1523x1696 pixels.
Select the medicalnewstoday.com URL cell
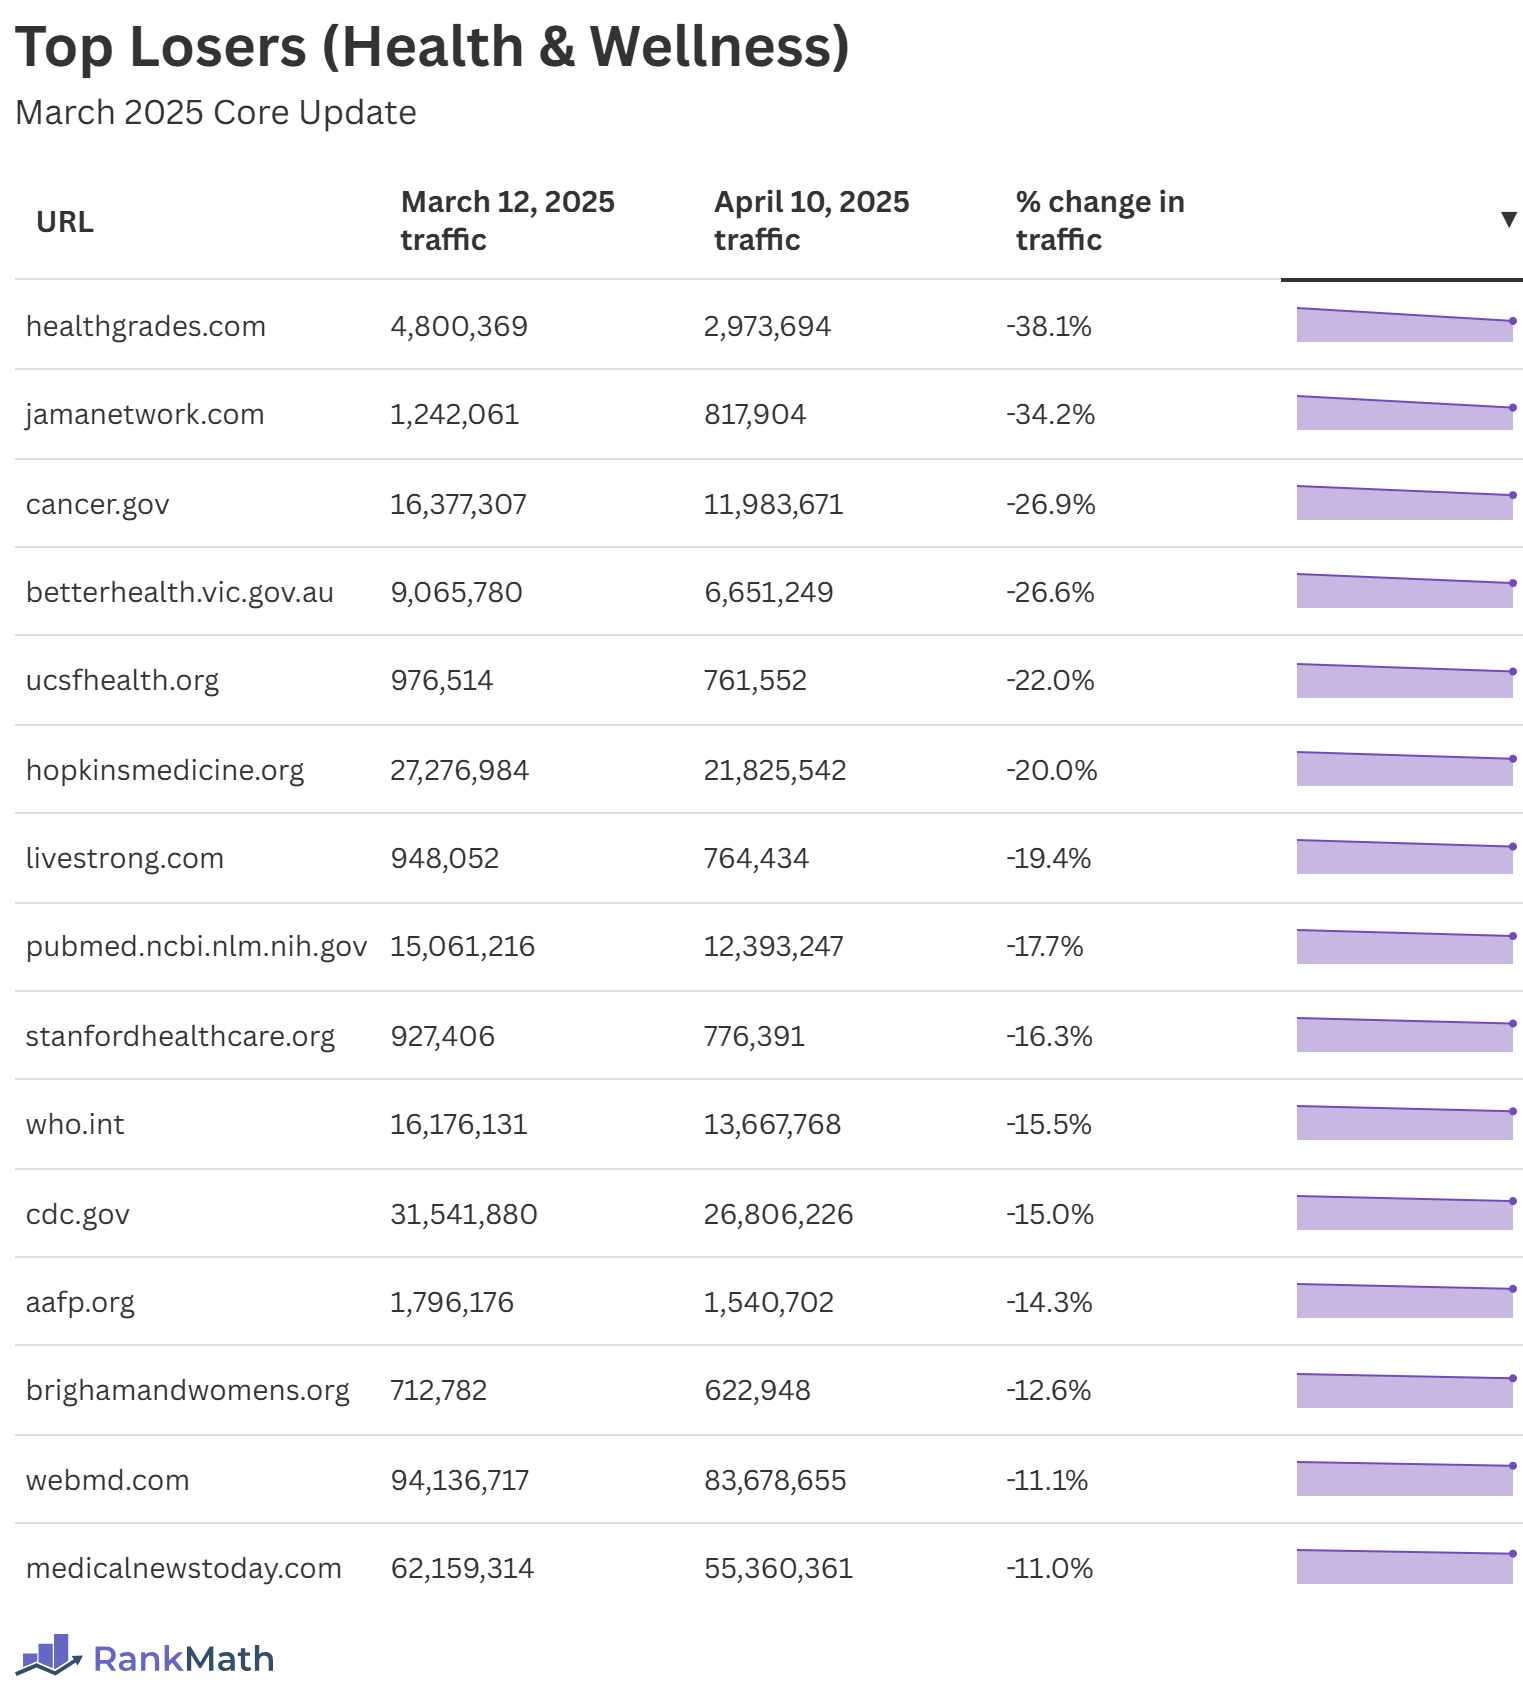click(184, 1568)
